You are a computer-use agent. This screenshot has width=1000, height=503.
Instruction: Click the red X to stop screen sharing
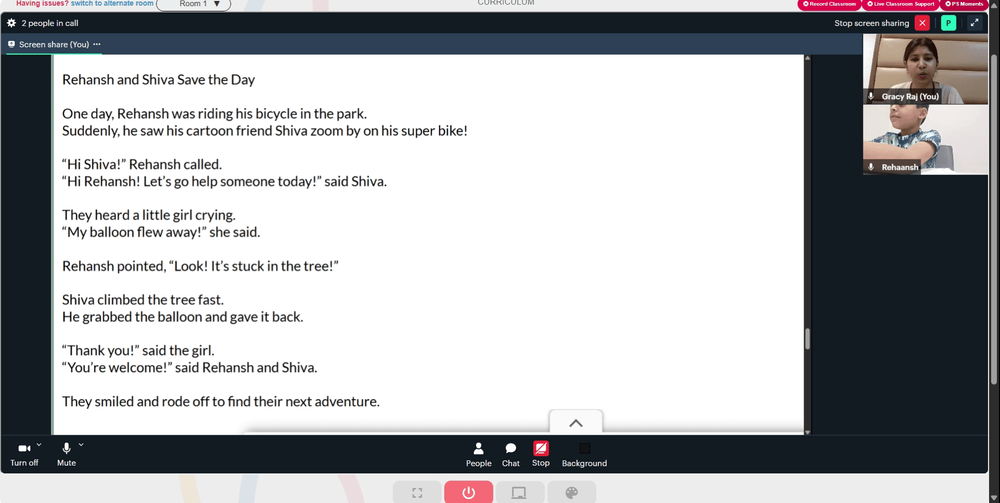(922, 23)
